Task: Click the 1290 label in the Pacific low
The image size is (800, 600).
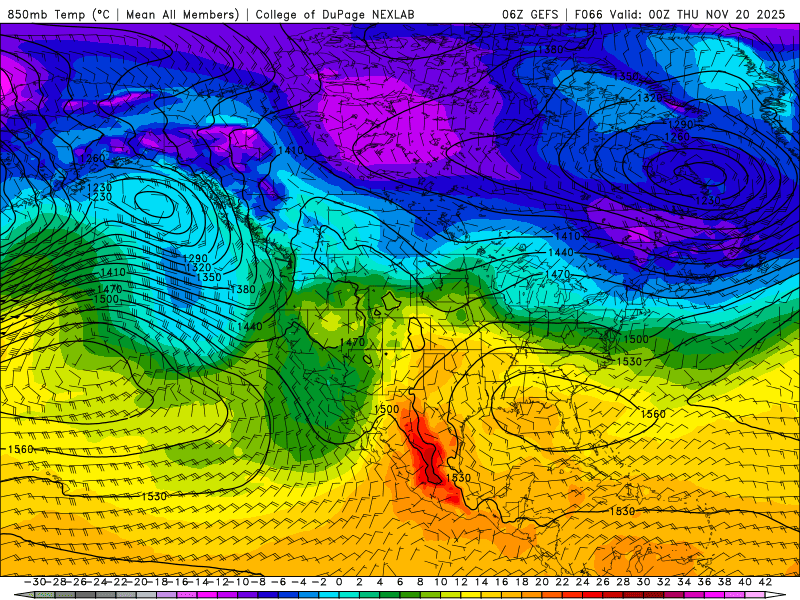Action: point(195,258)
